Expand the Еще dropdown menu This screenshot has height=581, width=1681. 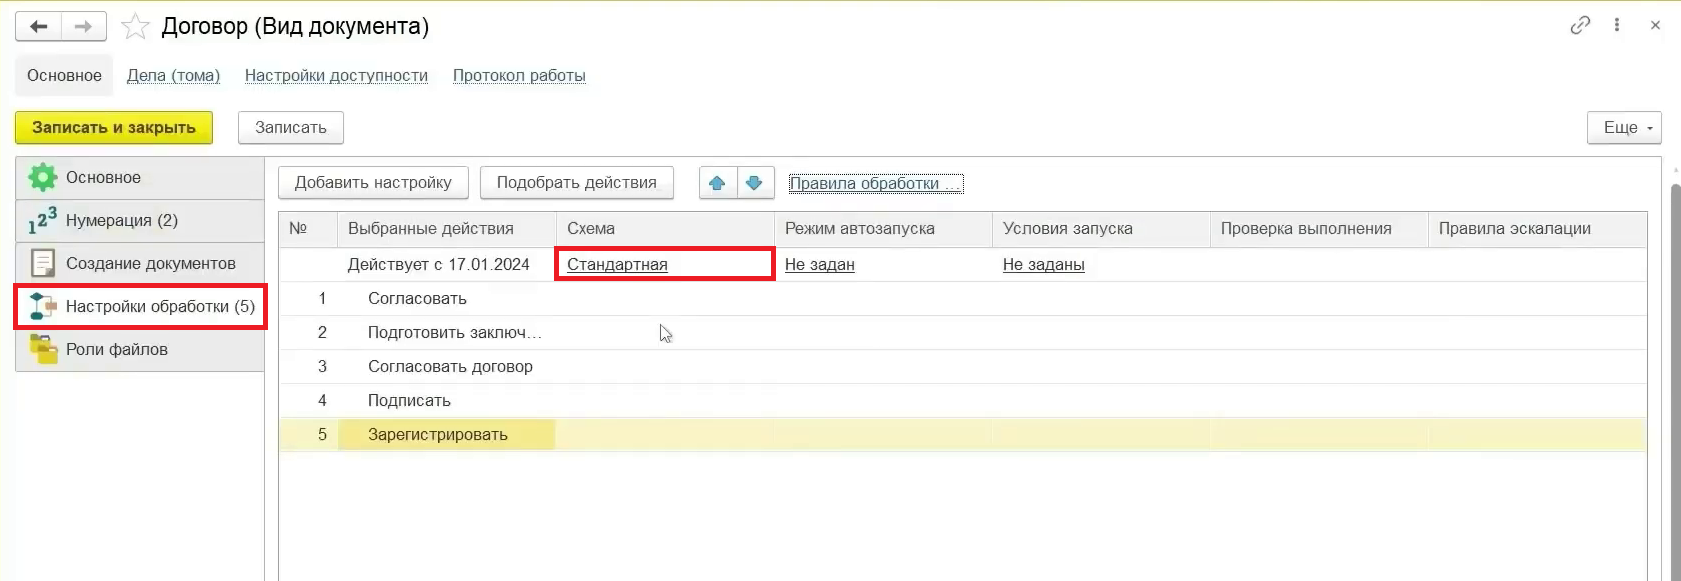(1623, 128)
